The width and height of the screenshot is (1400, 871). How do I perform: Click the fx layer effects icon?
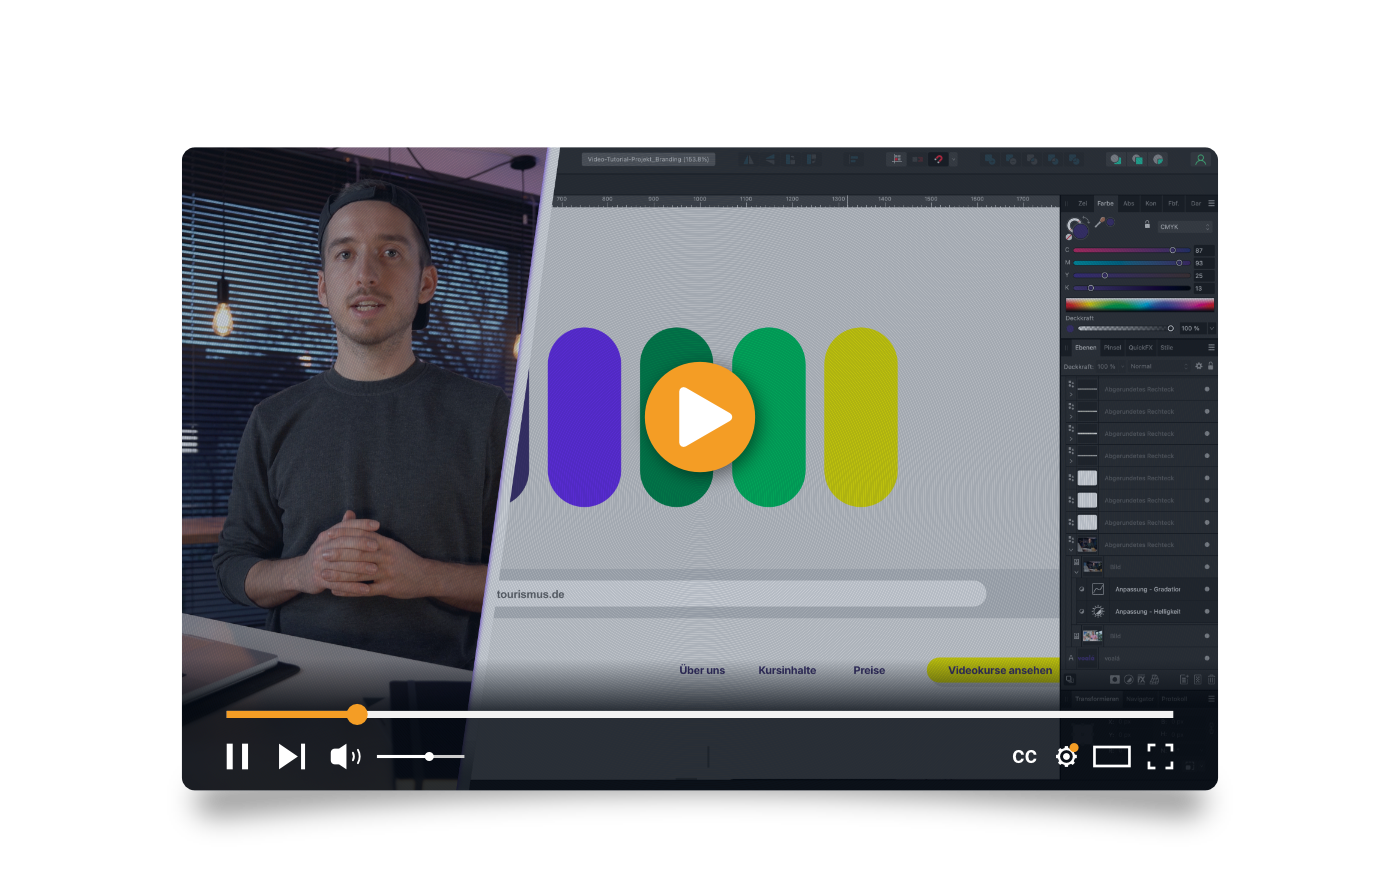tap(1141, 679)
